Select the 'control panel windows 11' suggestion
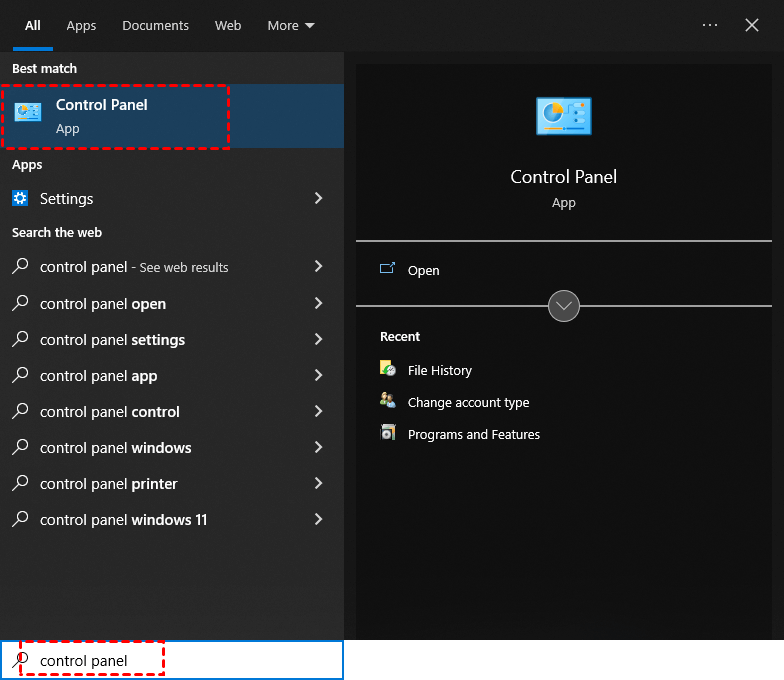The height and width of the screenshot is (680, 784). pos(172,520)
